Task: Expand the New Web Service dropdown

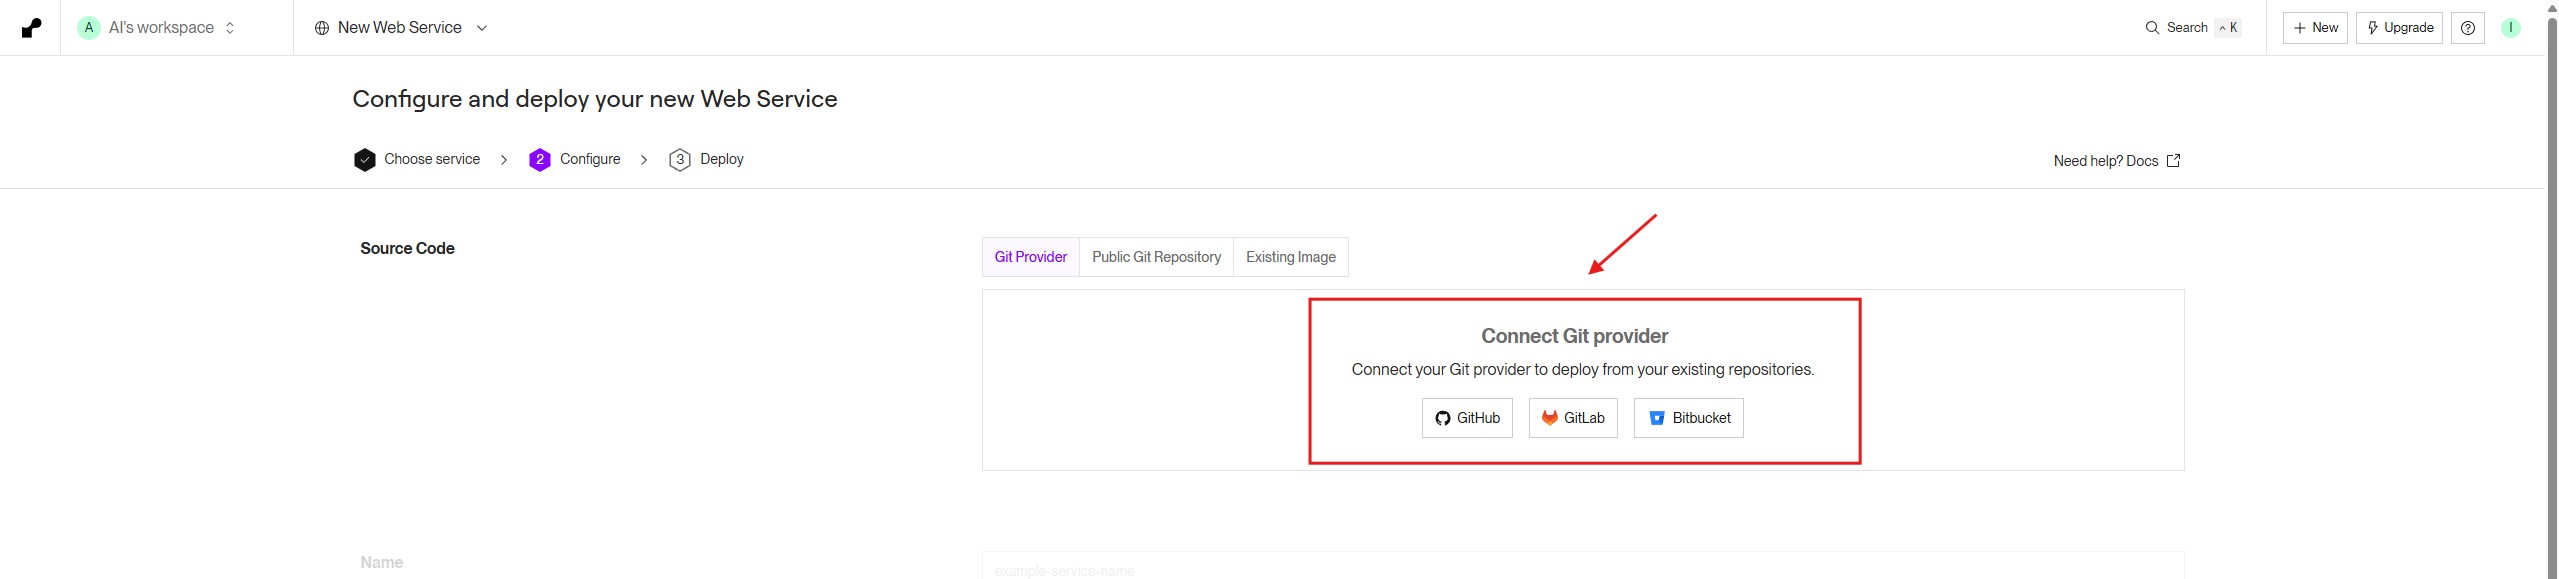Action: [401, 28]
